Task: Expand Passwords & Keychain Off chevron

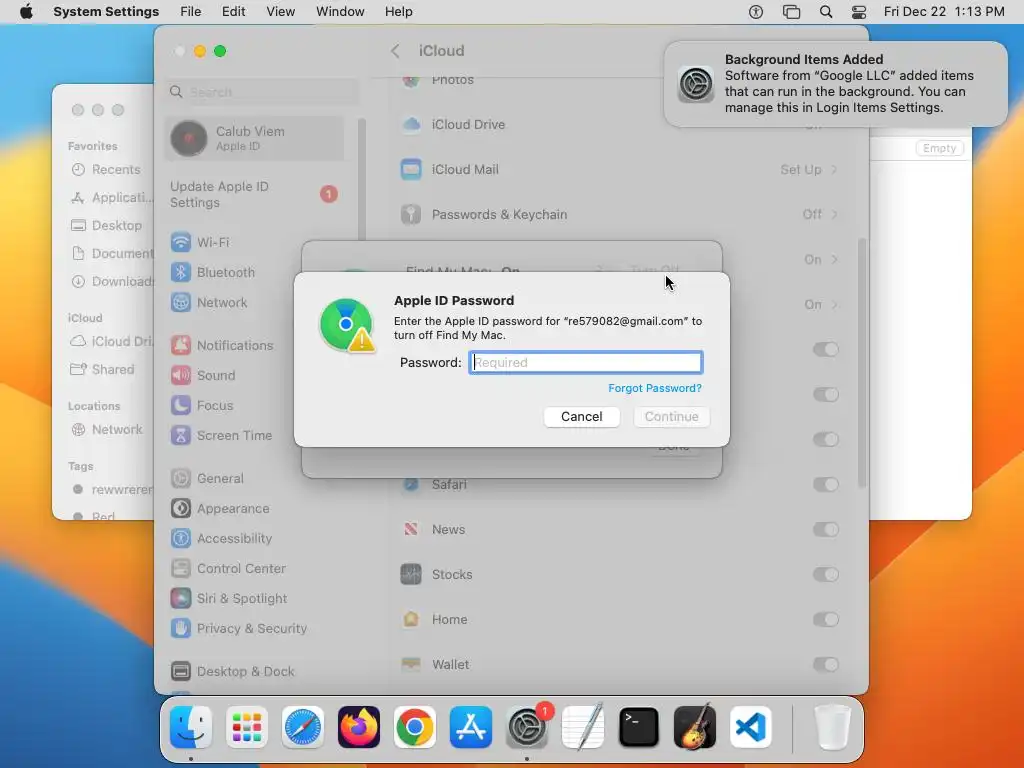Action: [x=834, y=215]
